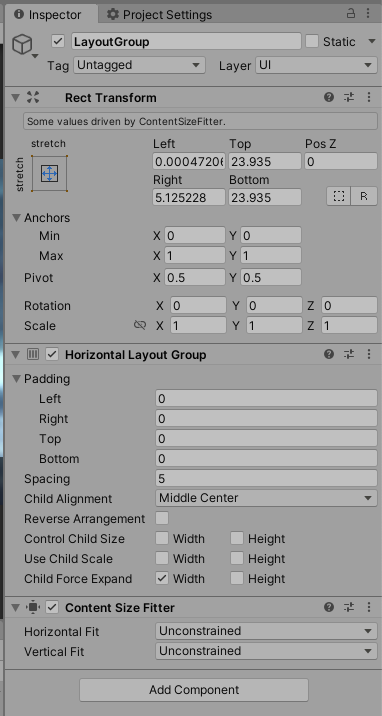Screen dimensions: 382x716
Task: Uncheck Child Force Expand Width
Action: pos(162,579)
